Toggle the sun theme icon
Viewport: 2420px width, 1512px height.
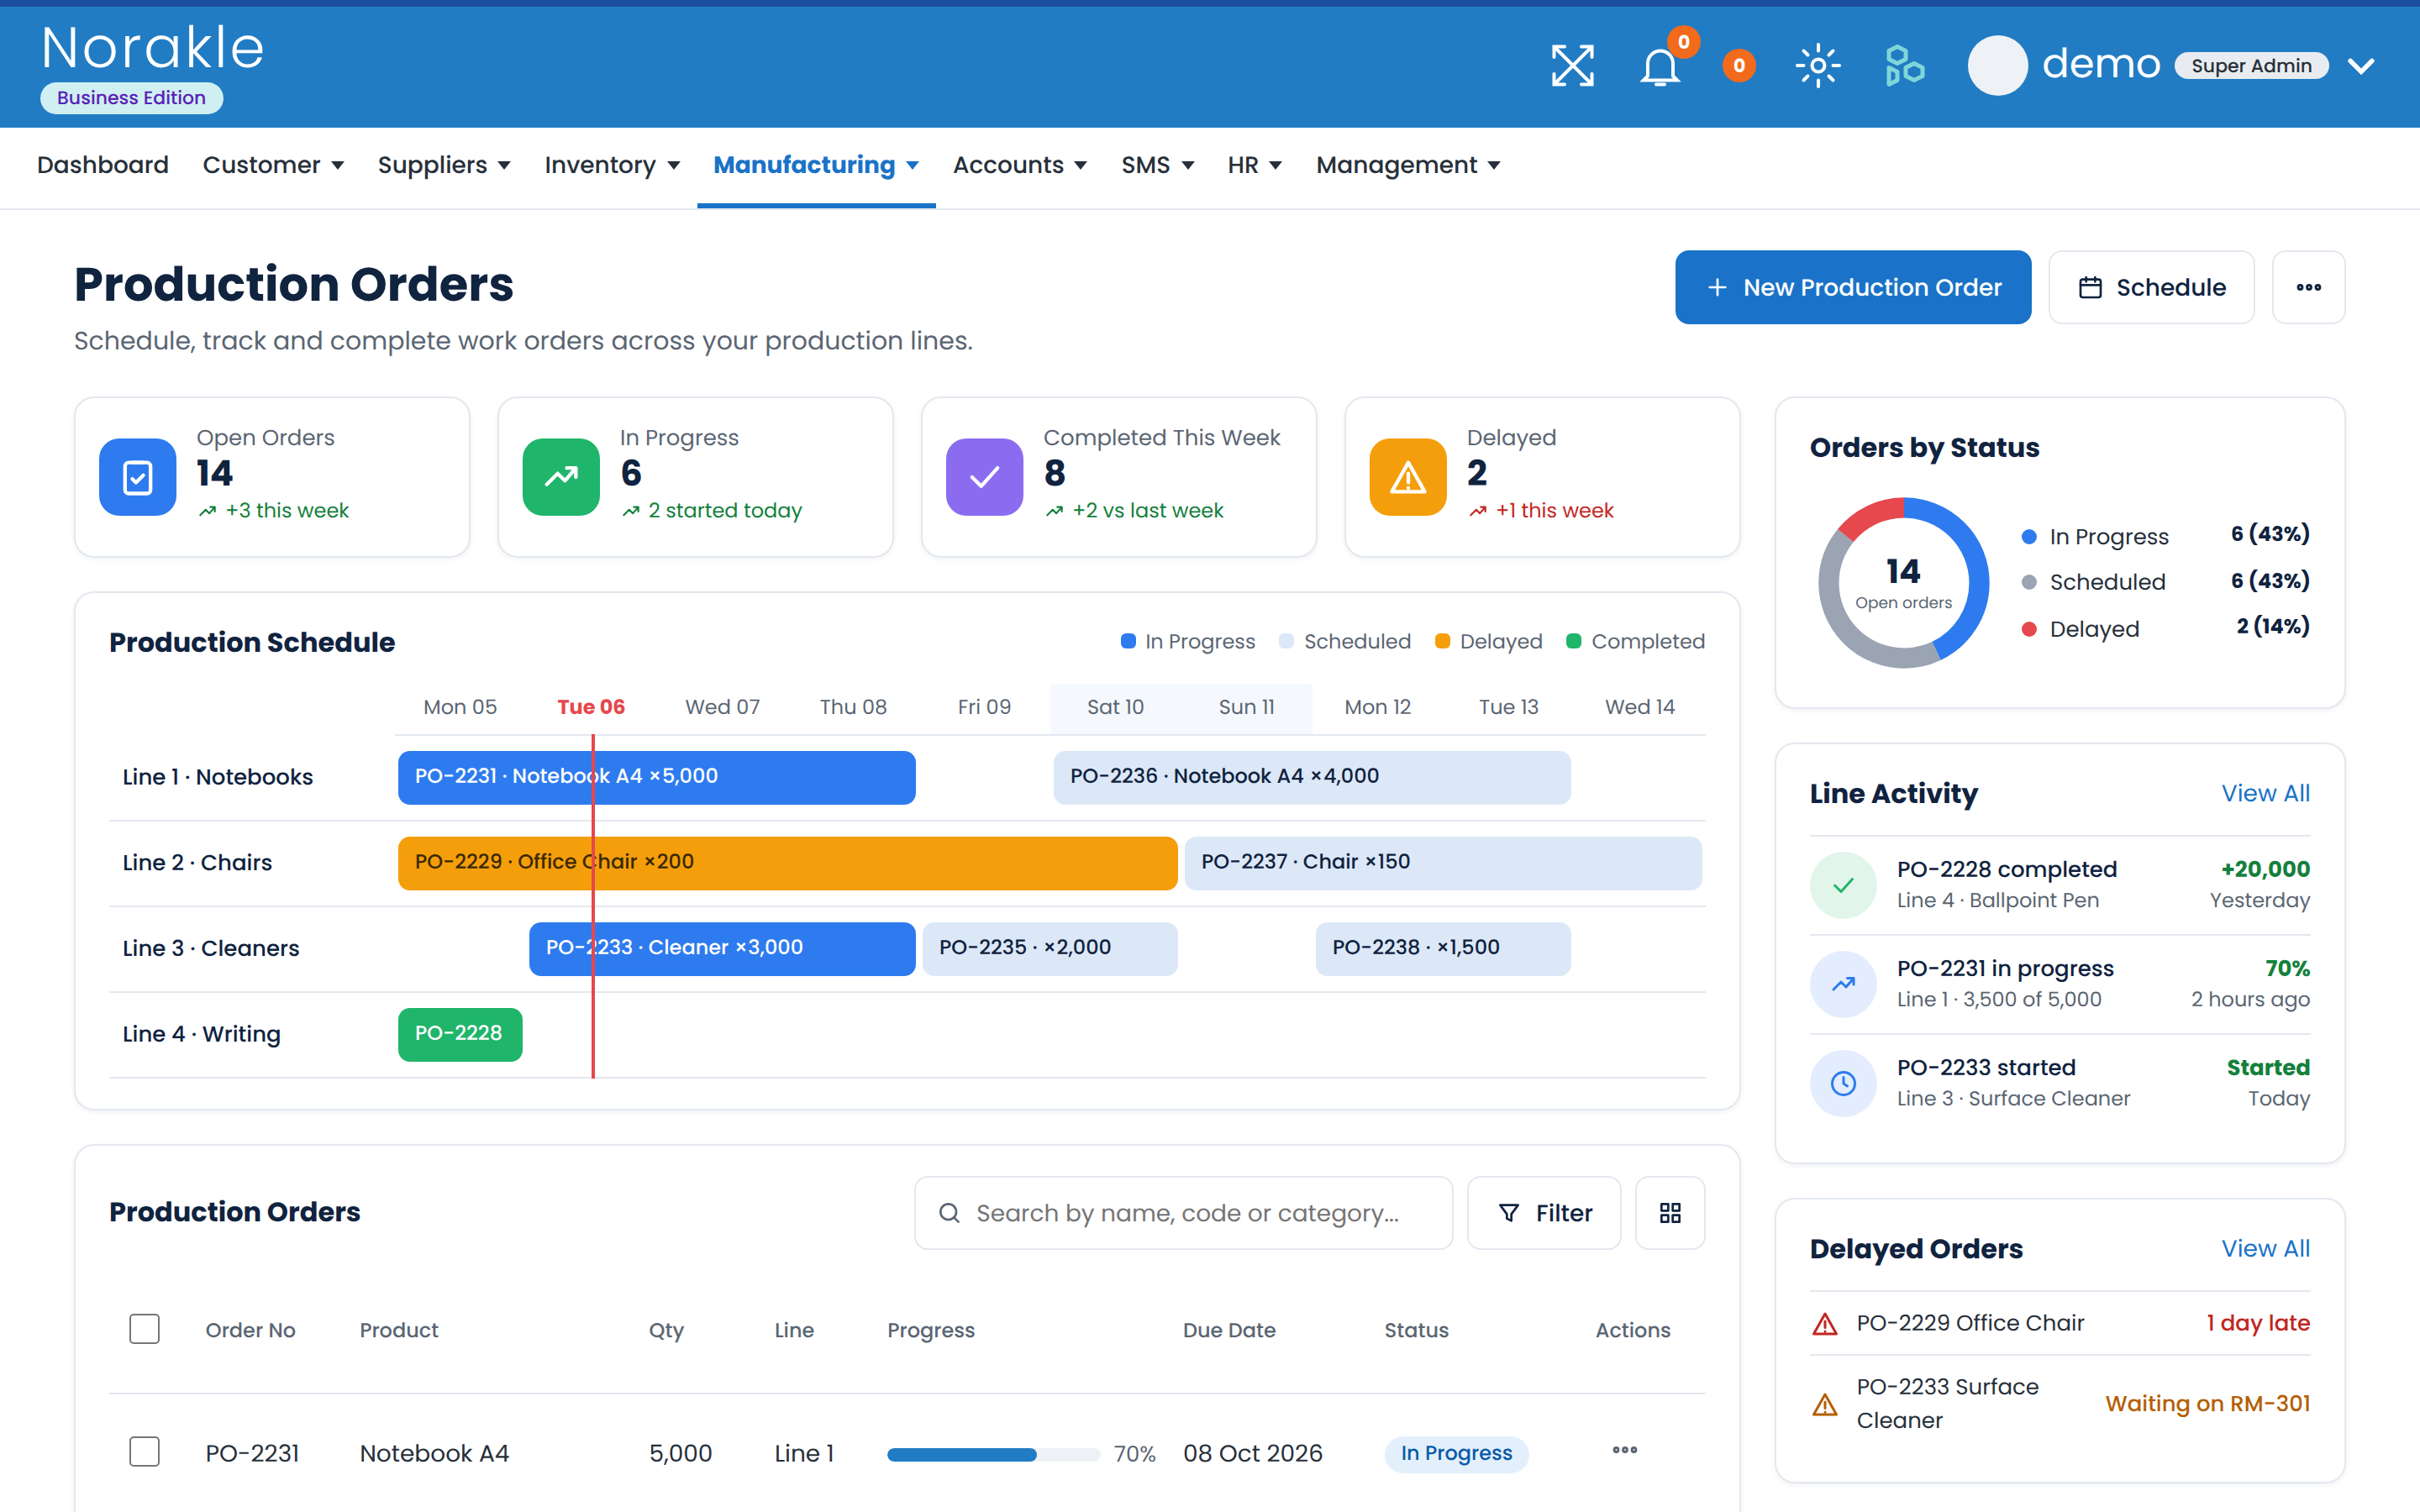tap(1818, 66)
